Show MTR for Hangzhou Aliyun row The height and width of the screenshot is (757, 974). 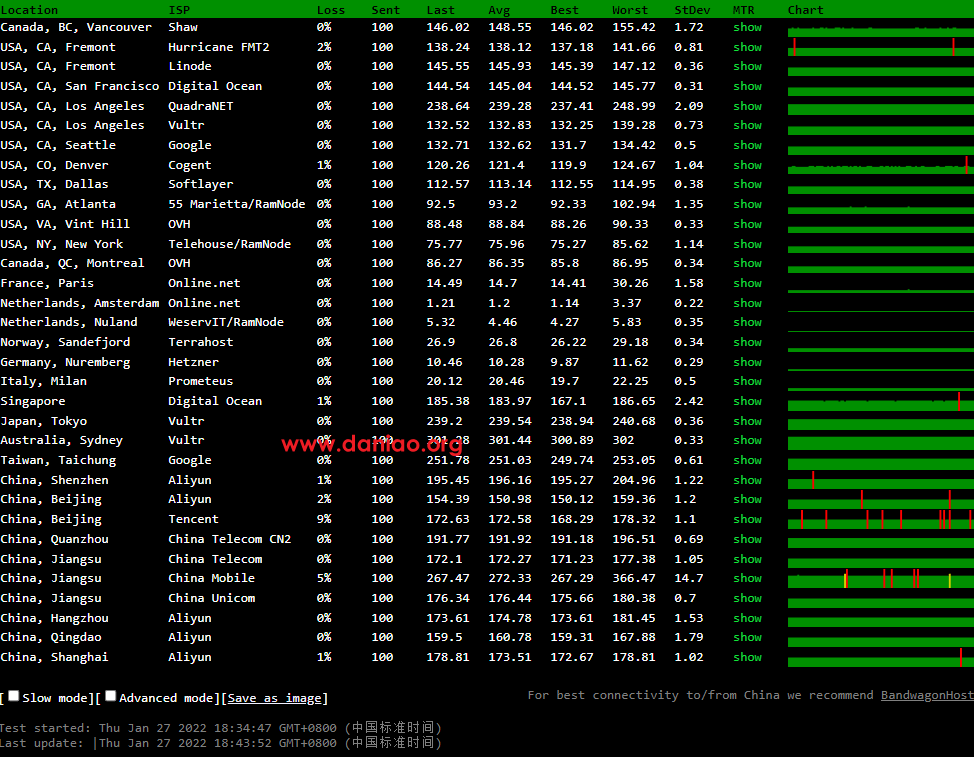747,618
